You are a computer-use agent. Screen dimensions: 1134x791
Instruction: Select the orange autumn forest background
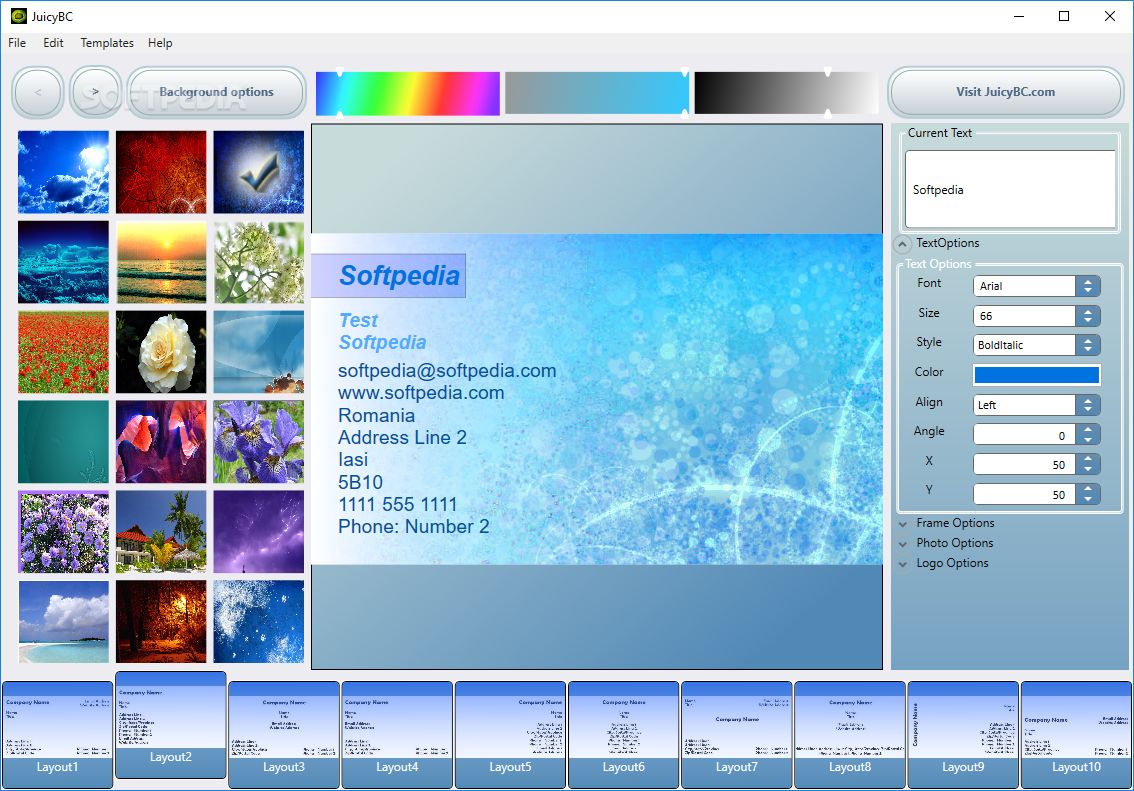(x=161, y=622)
